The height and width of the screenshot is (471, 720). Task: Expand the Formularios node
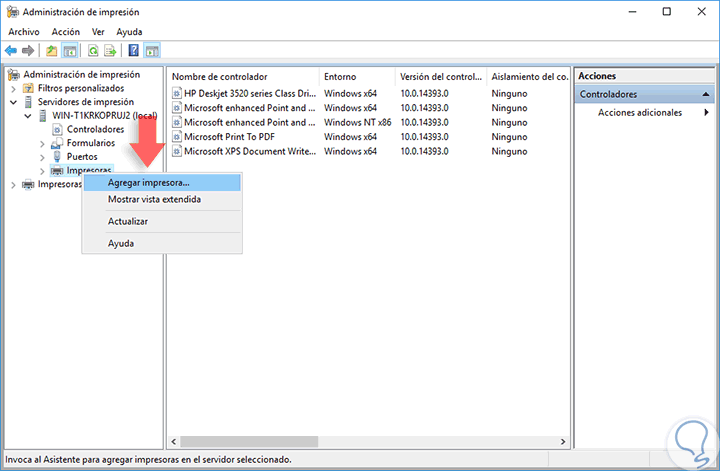[42, 144]
